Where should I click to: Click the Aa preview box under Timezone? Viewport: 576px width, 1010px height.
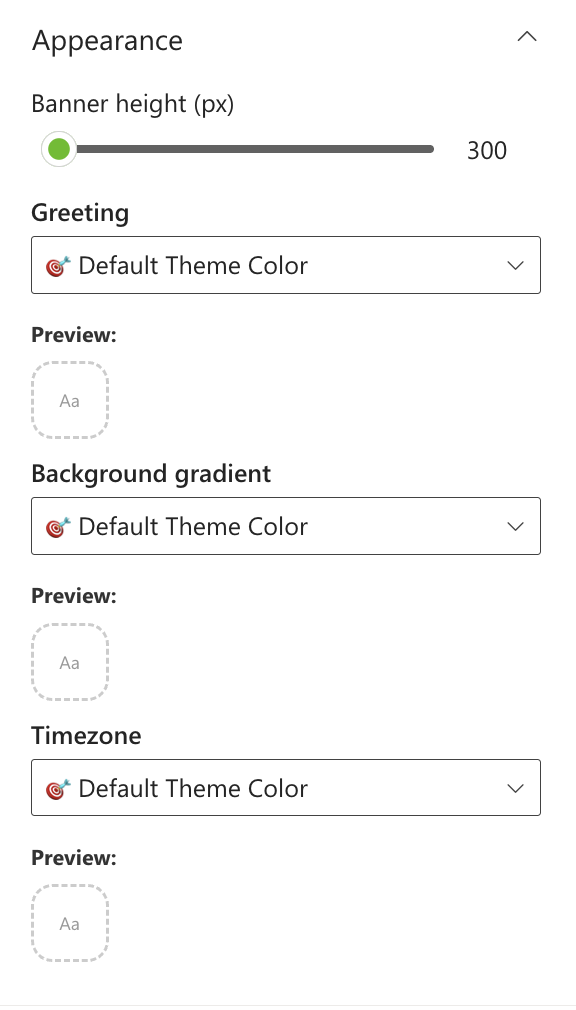[x=70, y=923]
